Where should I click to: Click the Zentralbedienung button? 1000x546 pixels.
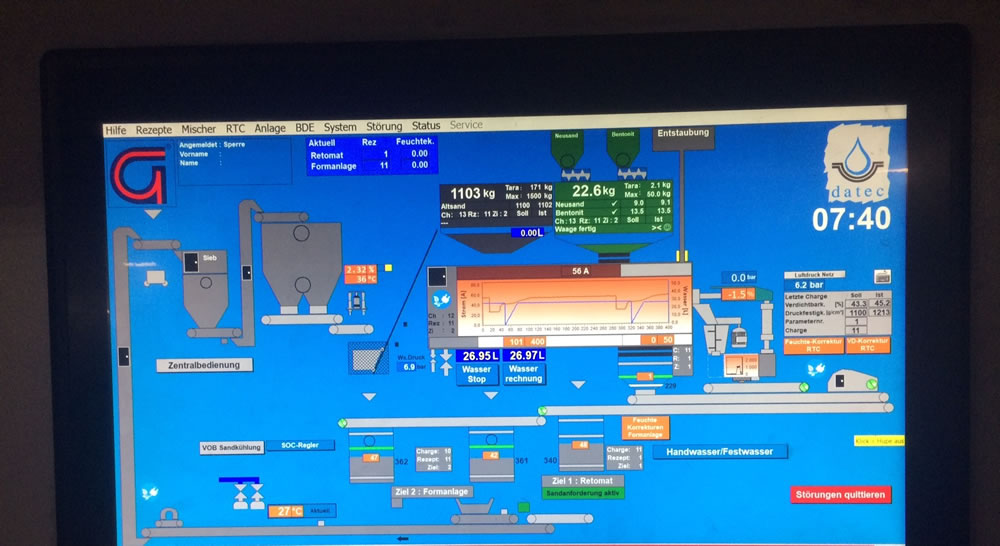[x=204, y=365]
